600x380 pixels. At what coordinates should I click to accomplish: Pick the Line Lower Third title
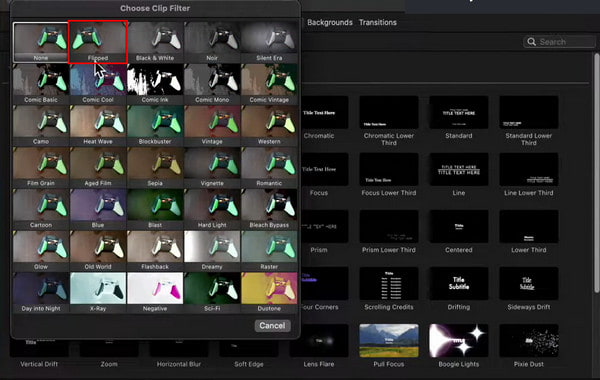coord(528,175)
